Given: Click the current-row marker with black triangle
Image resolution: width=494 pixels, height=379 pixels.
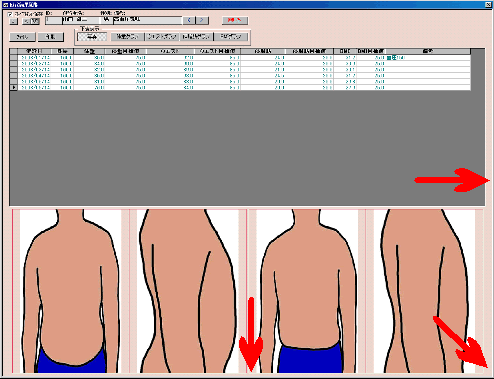Looking at the screenshot, I should (13, 87).
